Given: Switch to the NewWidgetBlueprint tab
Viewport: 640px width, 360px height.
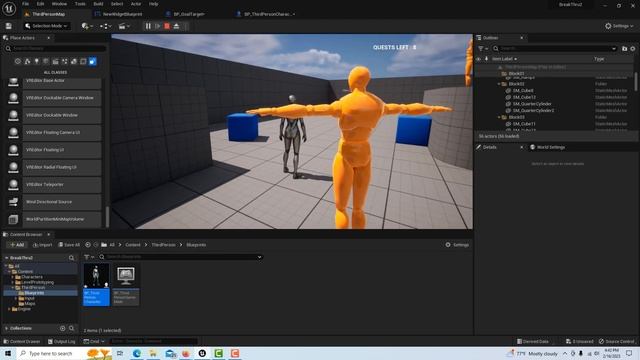Looking at the screenshot, I should (x=122, y=14).
